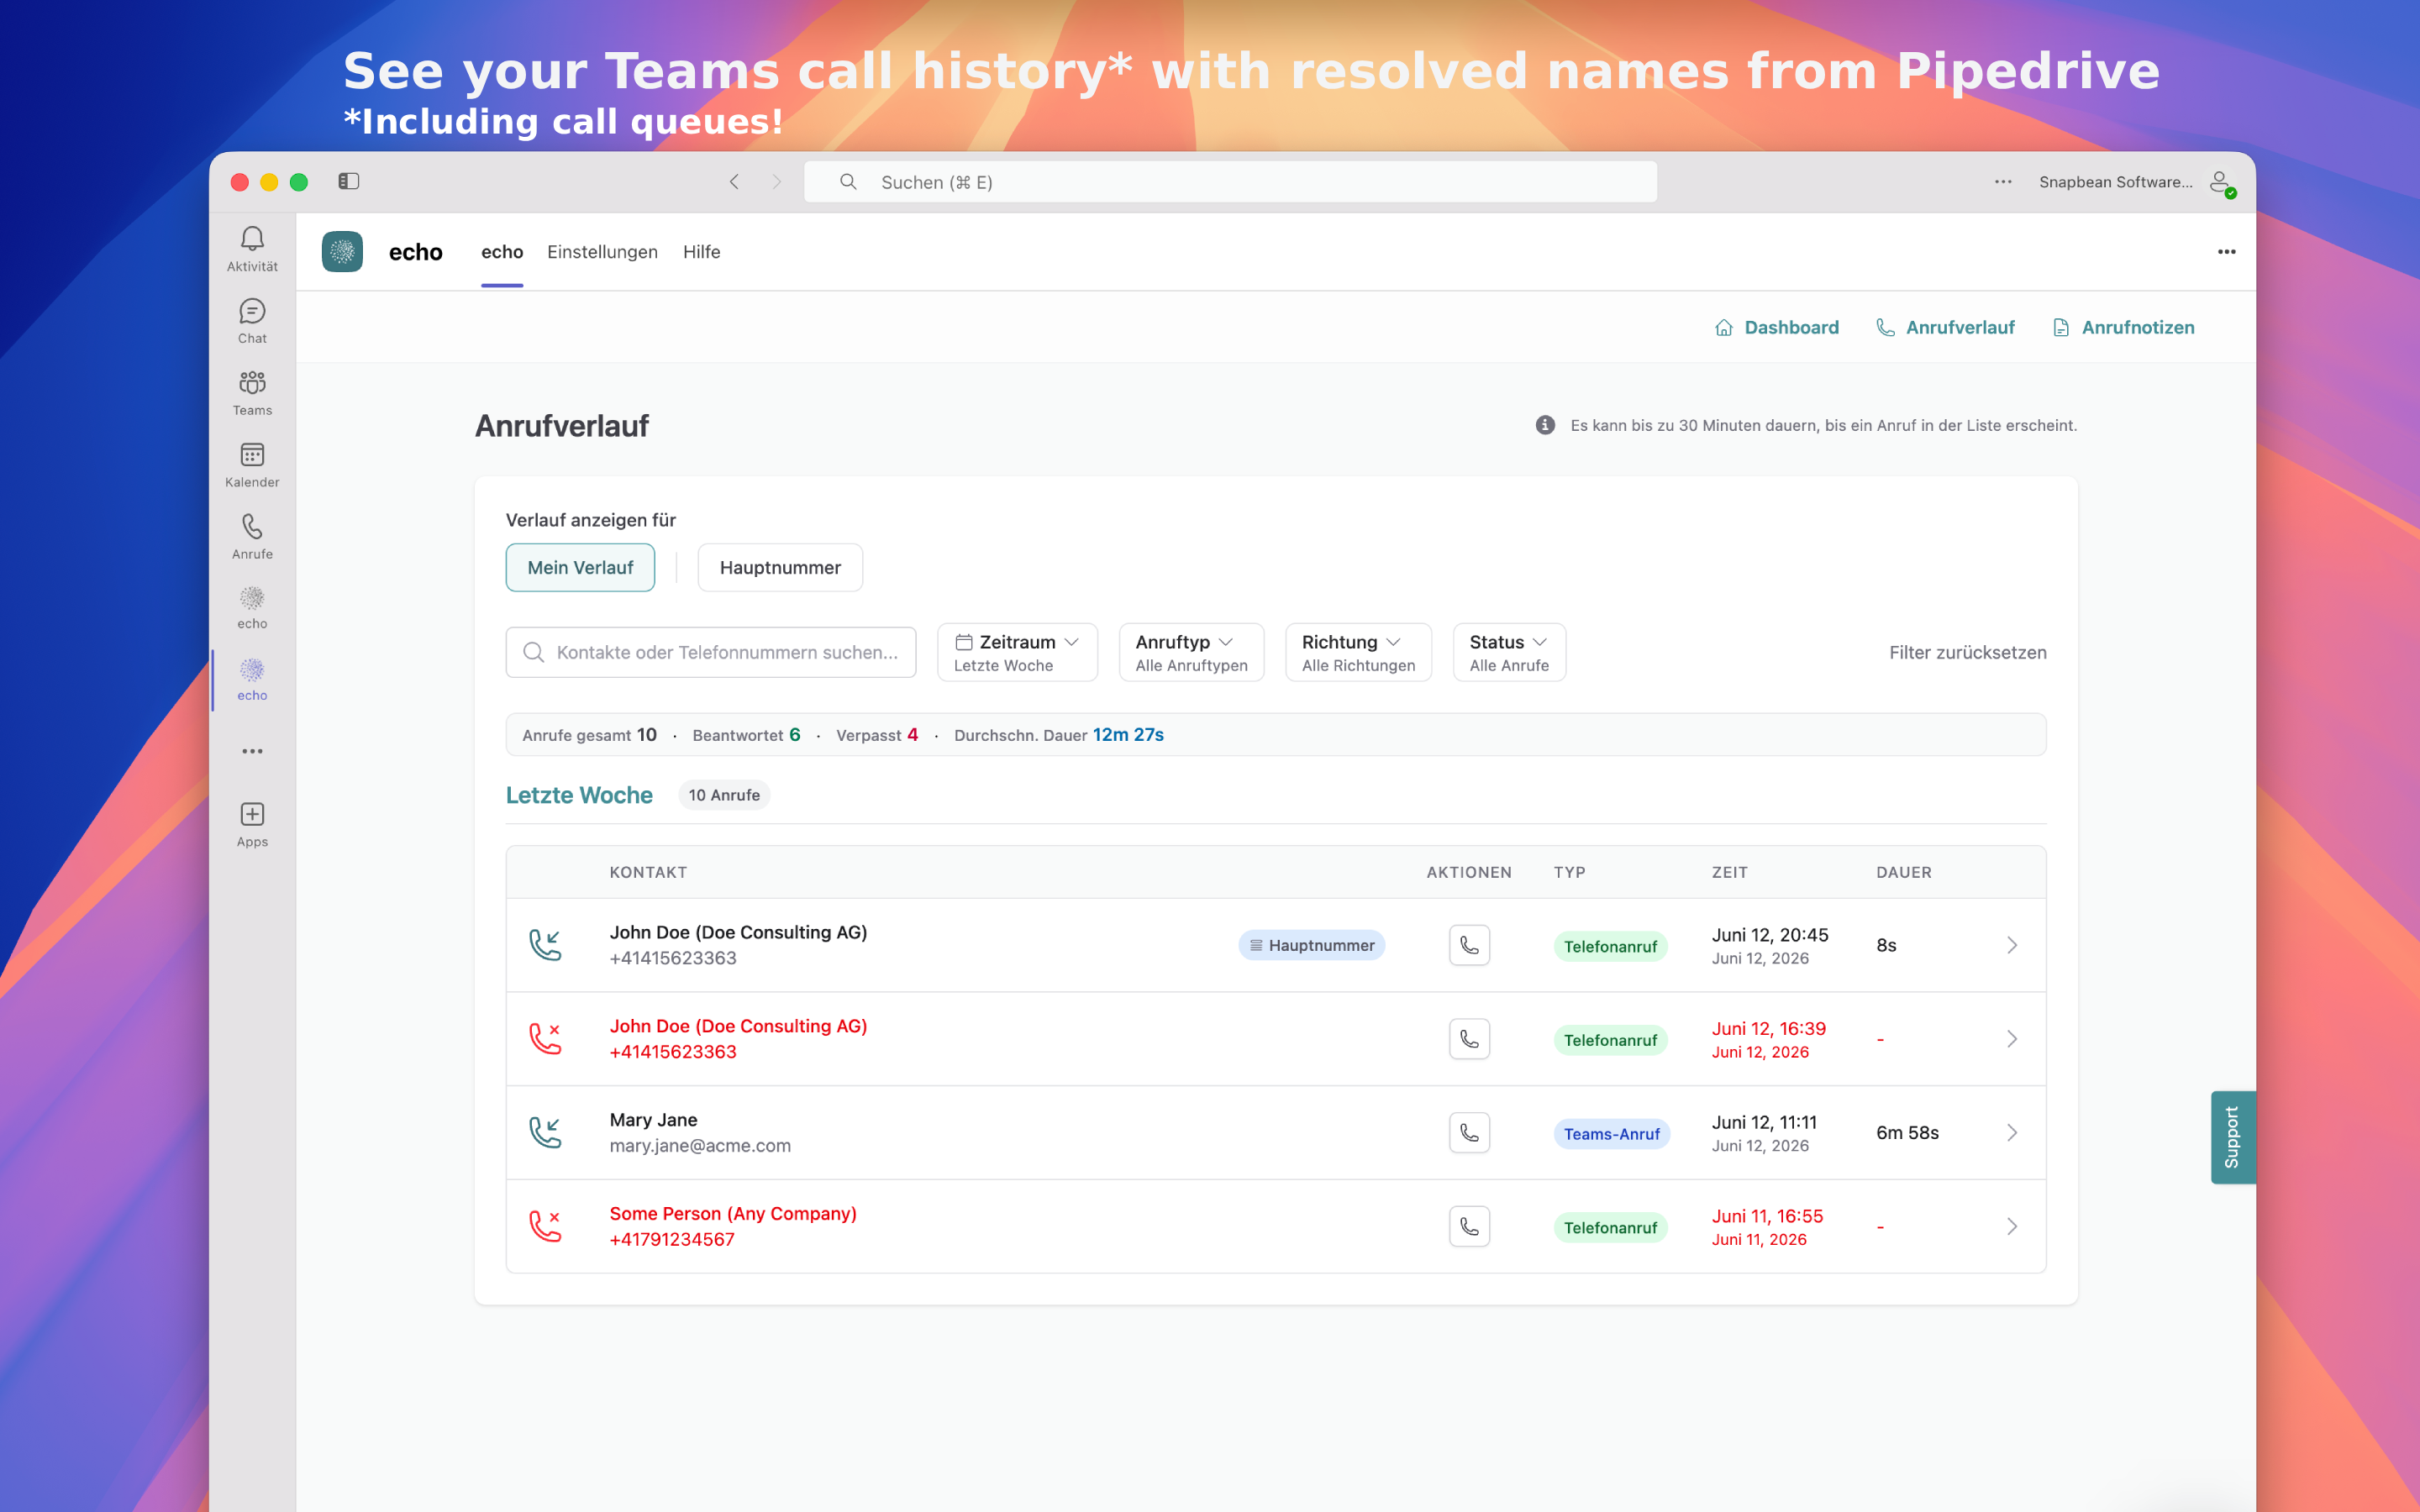Open the Zeitraum filter dropdown
Viewport: 2420px width, 1512px height.
pos(1017,652)
